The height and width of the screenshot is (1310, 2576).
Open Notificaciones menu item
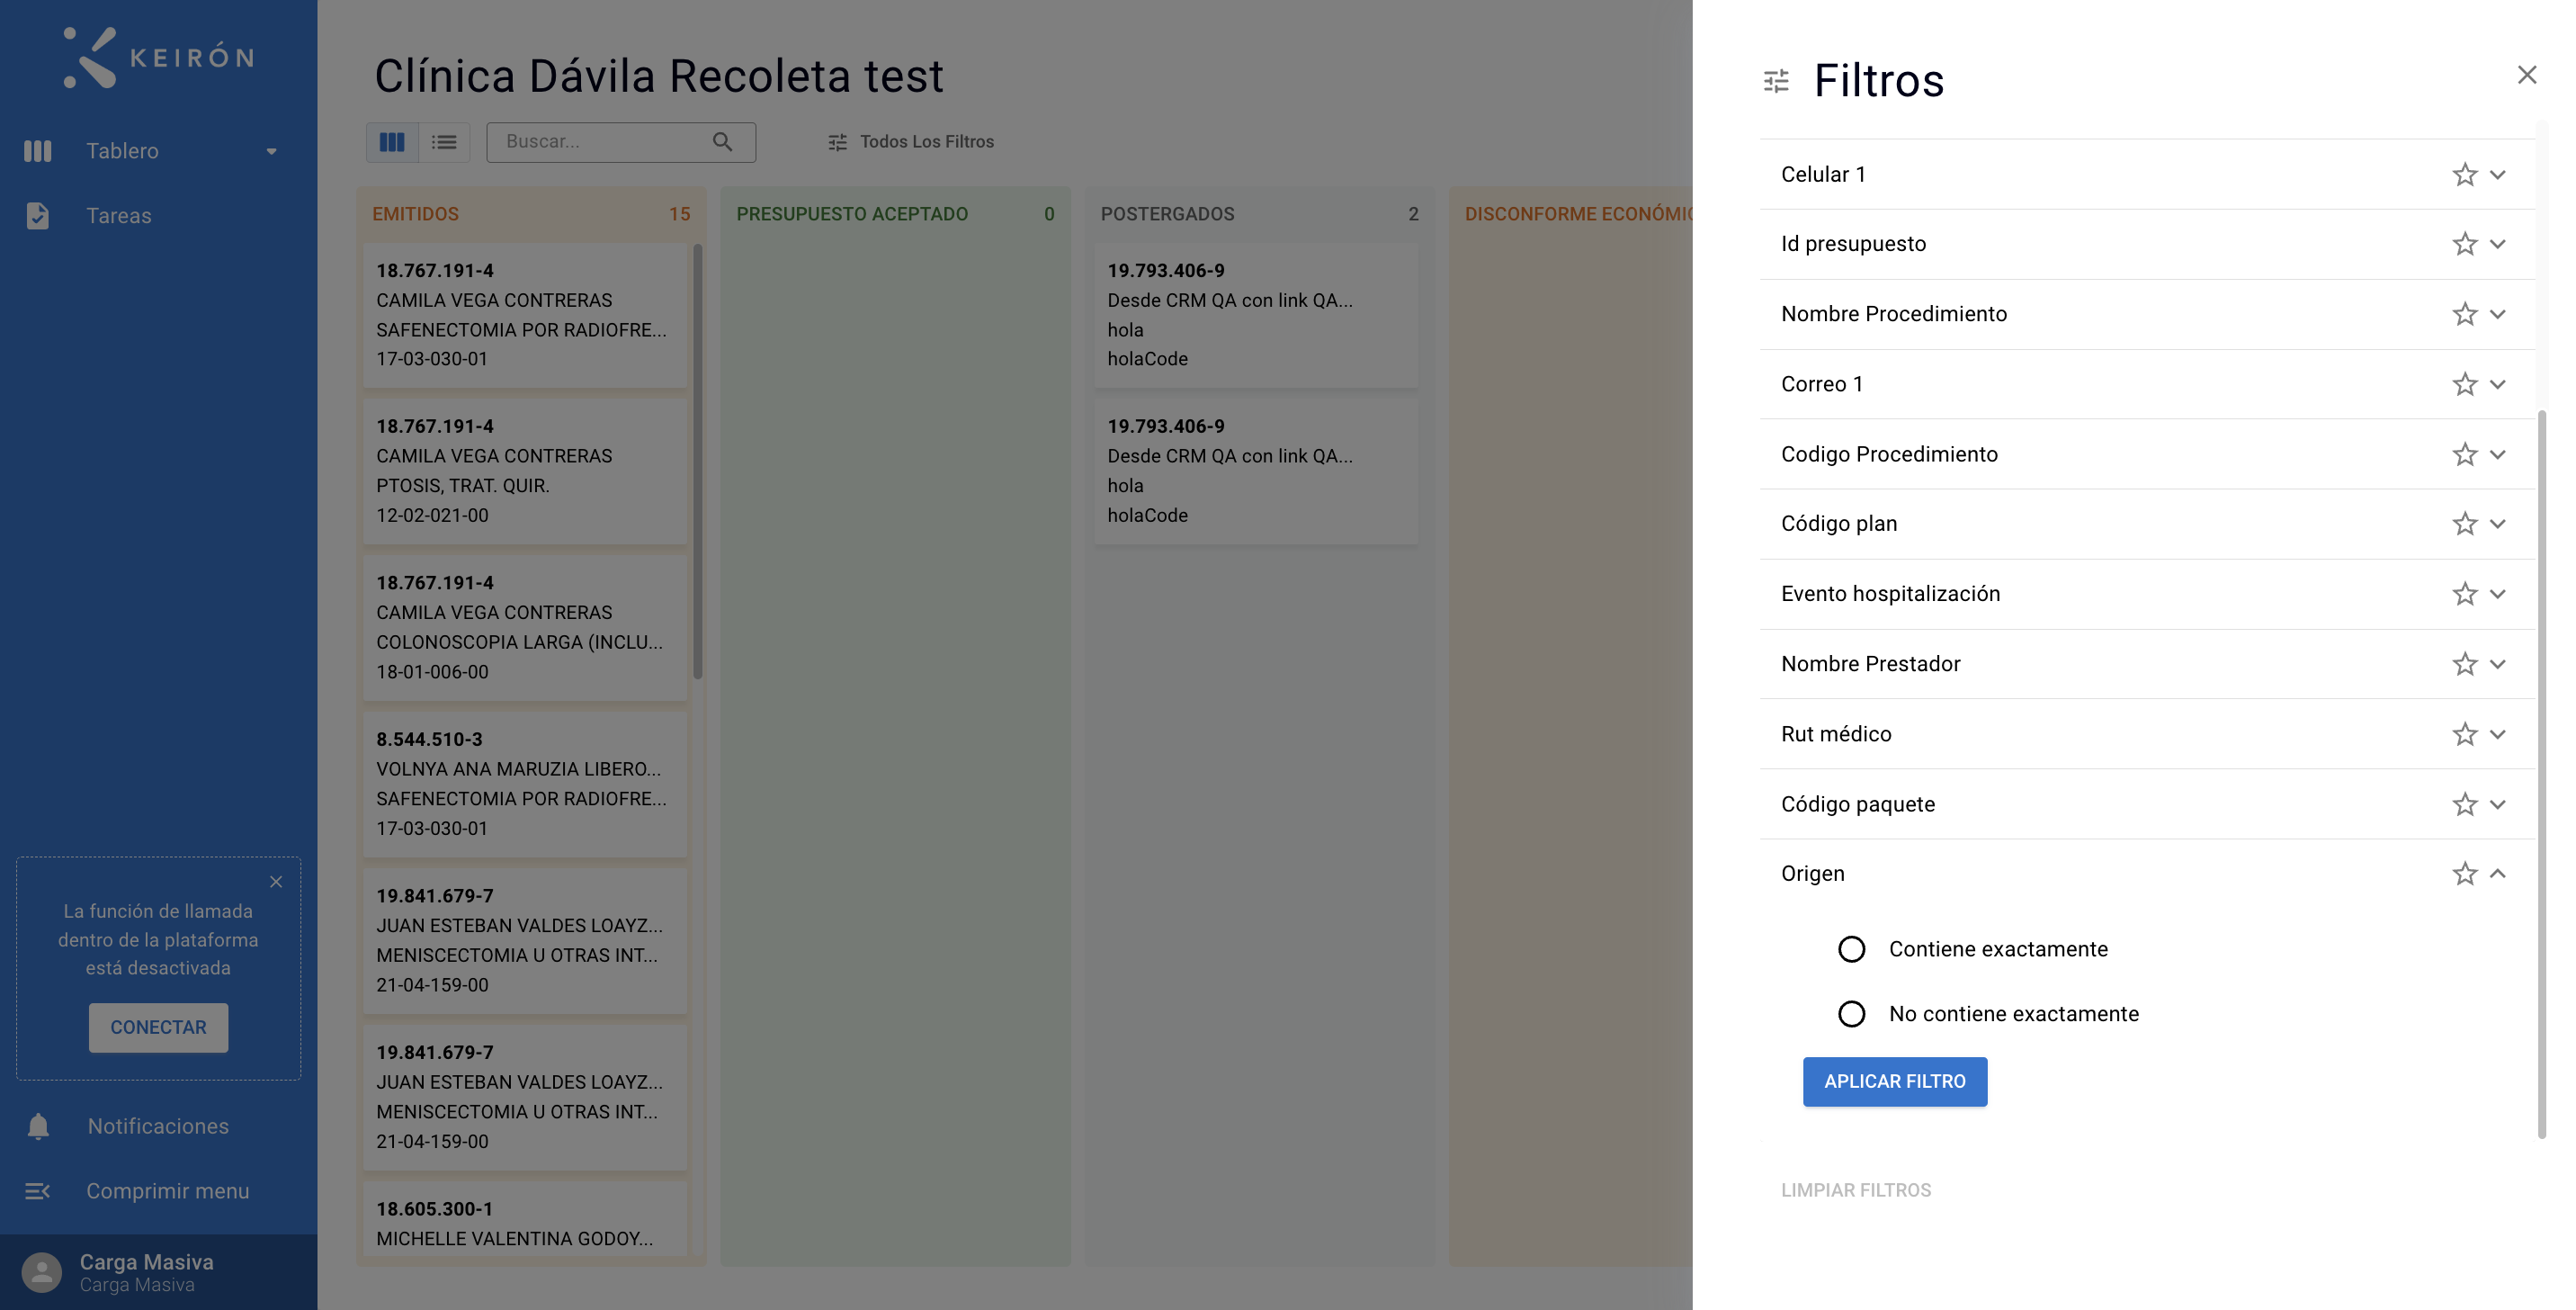158,1127
